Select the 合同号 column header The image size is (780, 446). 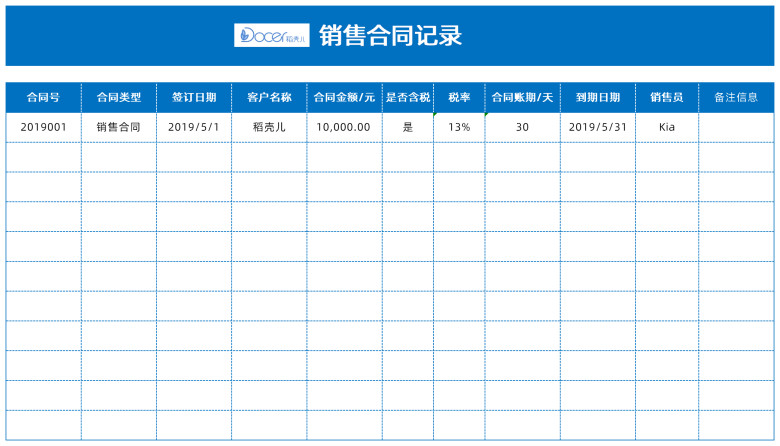click(x=43, y=97)
